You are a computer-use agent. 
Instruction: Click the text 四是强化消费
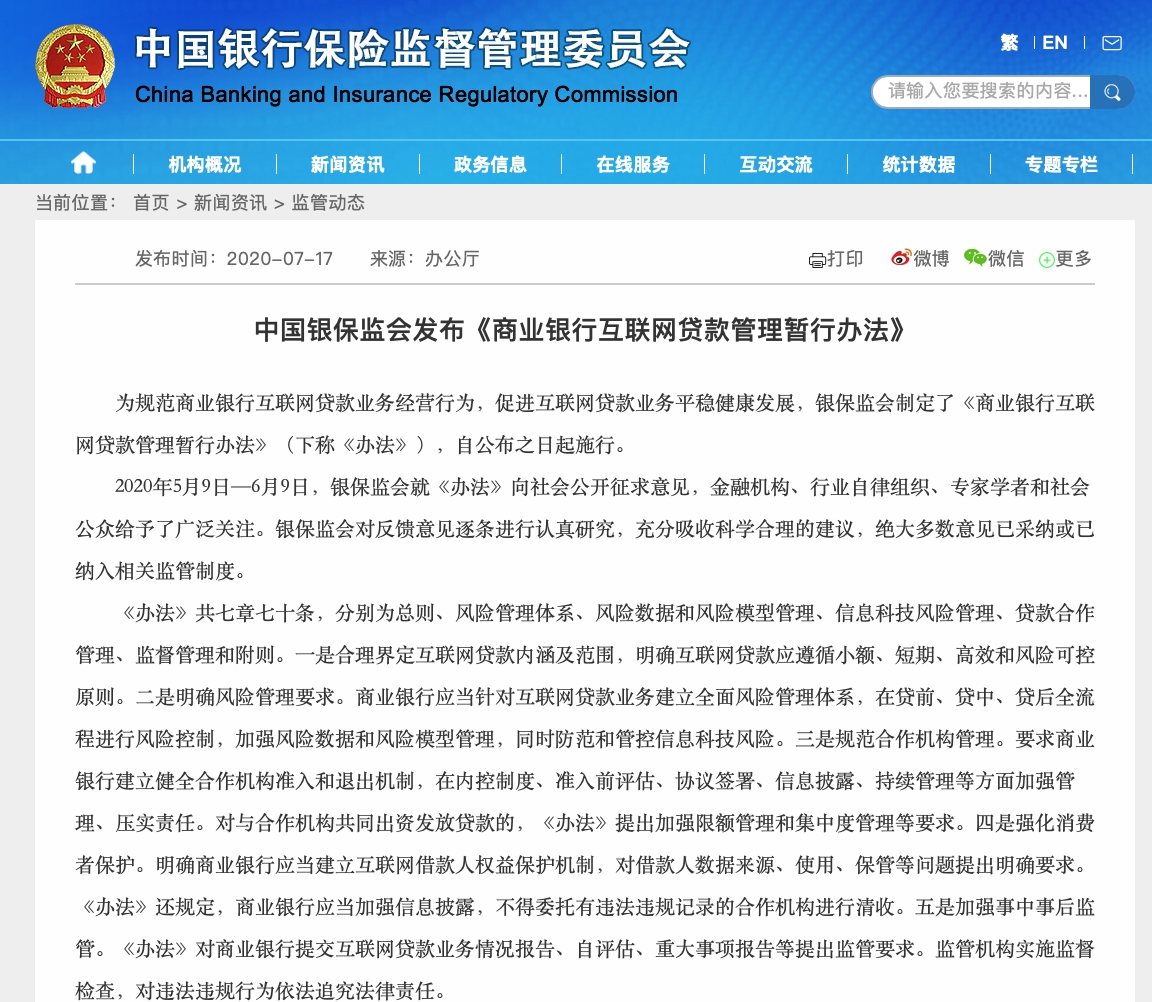[x=1035, y=823]
